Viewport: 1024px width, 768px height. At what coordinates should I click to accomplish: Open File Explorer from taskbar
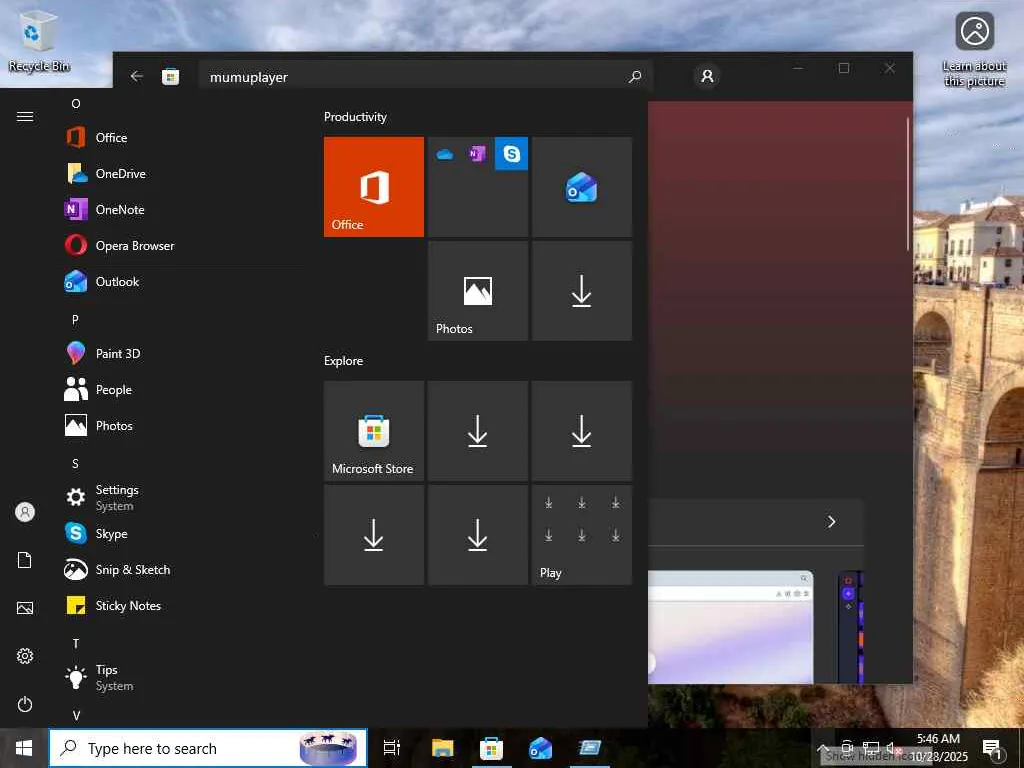443,748
